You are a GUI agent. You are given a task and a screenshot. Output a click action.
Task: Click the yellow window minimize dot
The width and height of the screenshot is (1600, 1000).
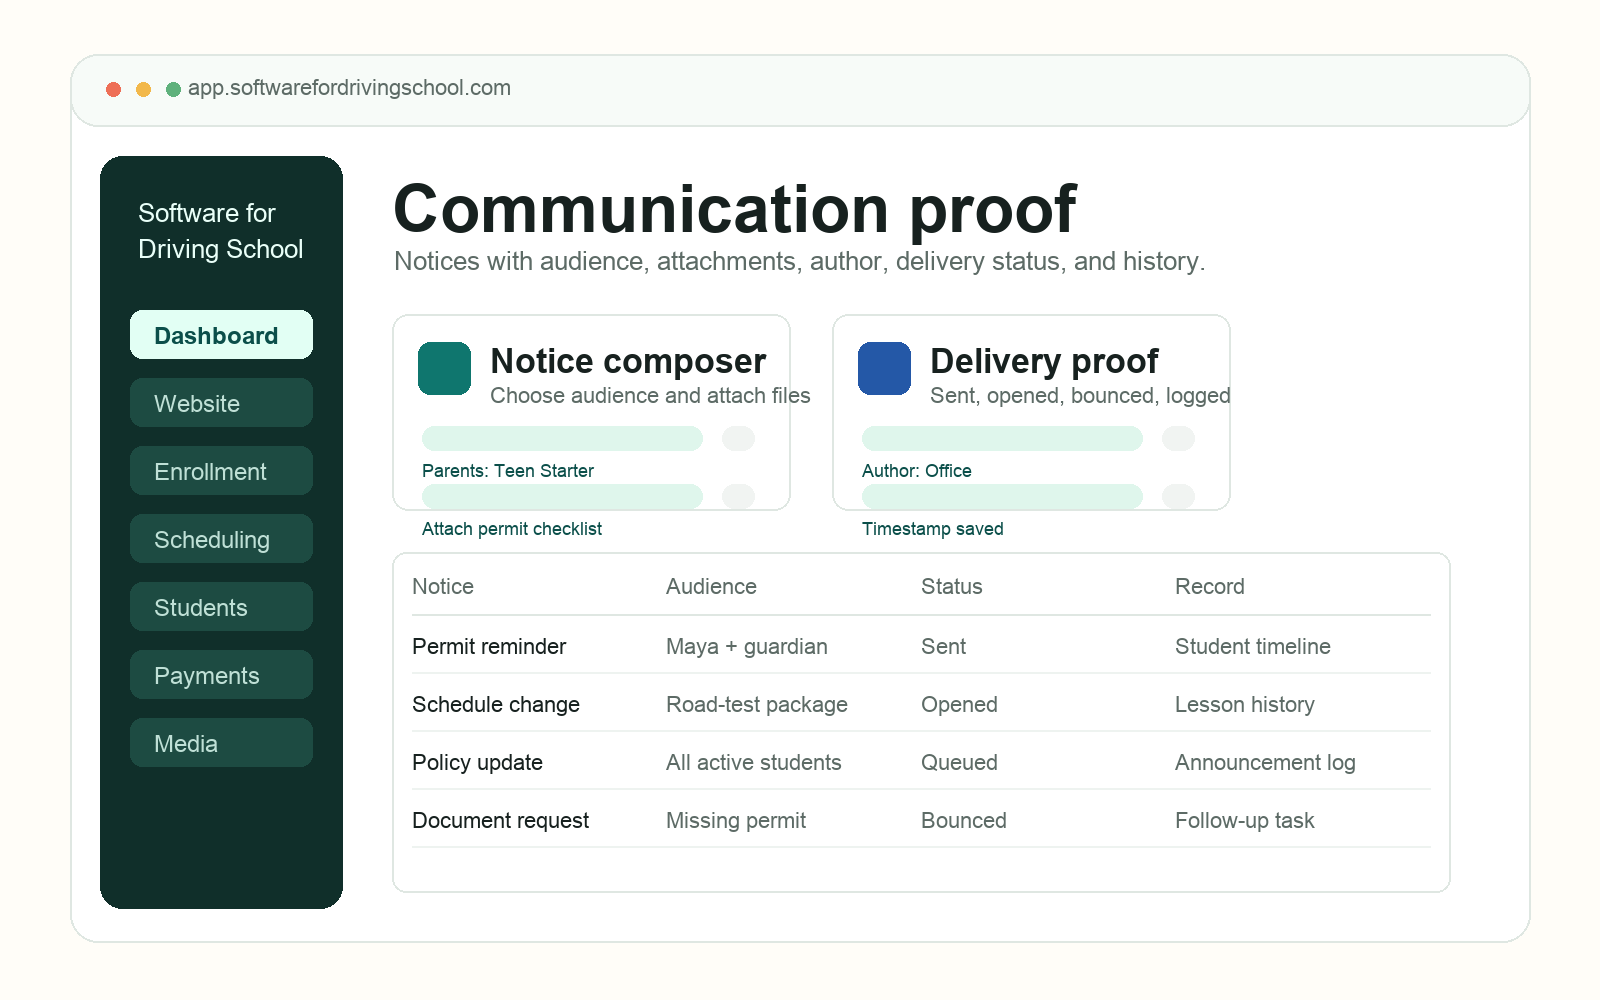click(x=144, y=89)
